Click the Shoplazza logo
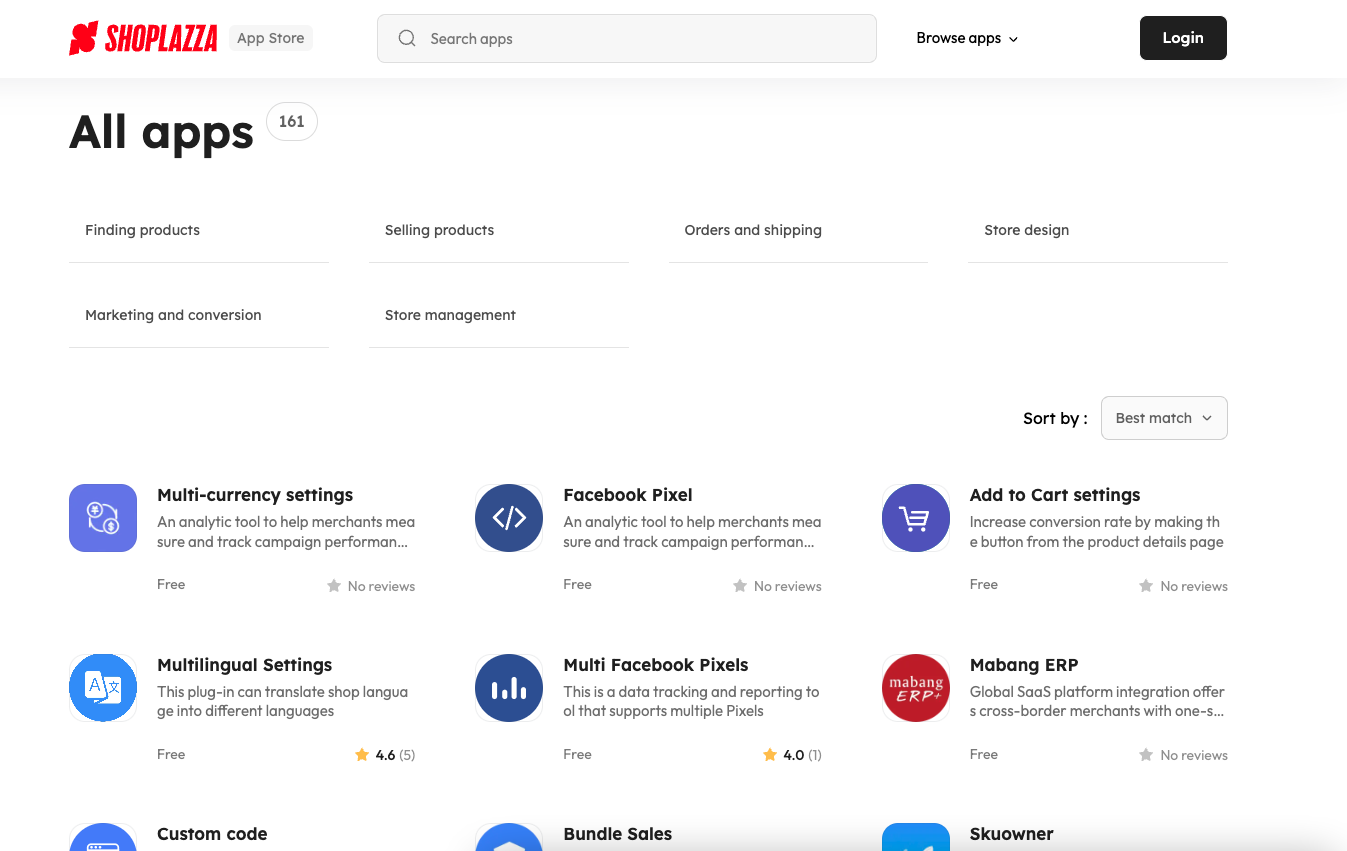 [x=142, y=38]
